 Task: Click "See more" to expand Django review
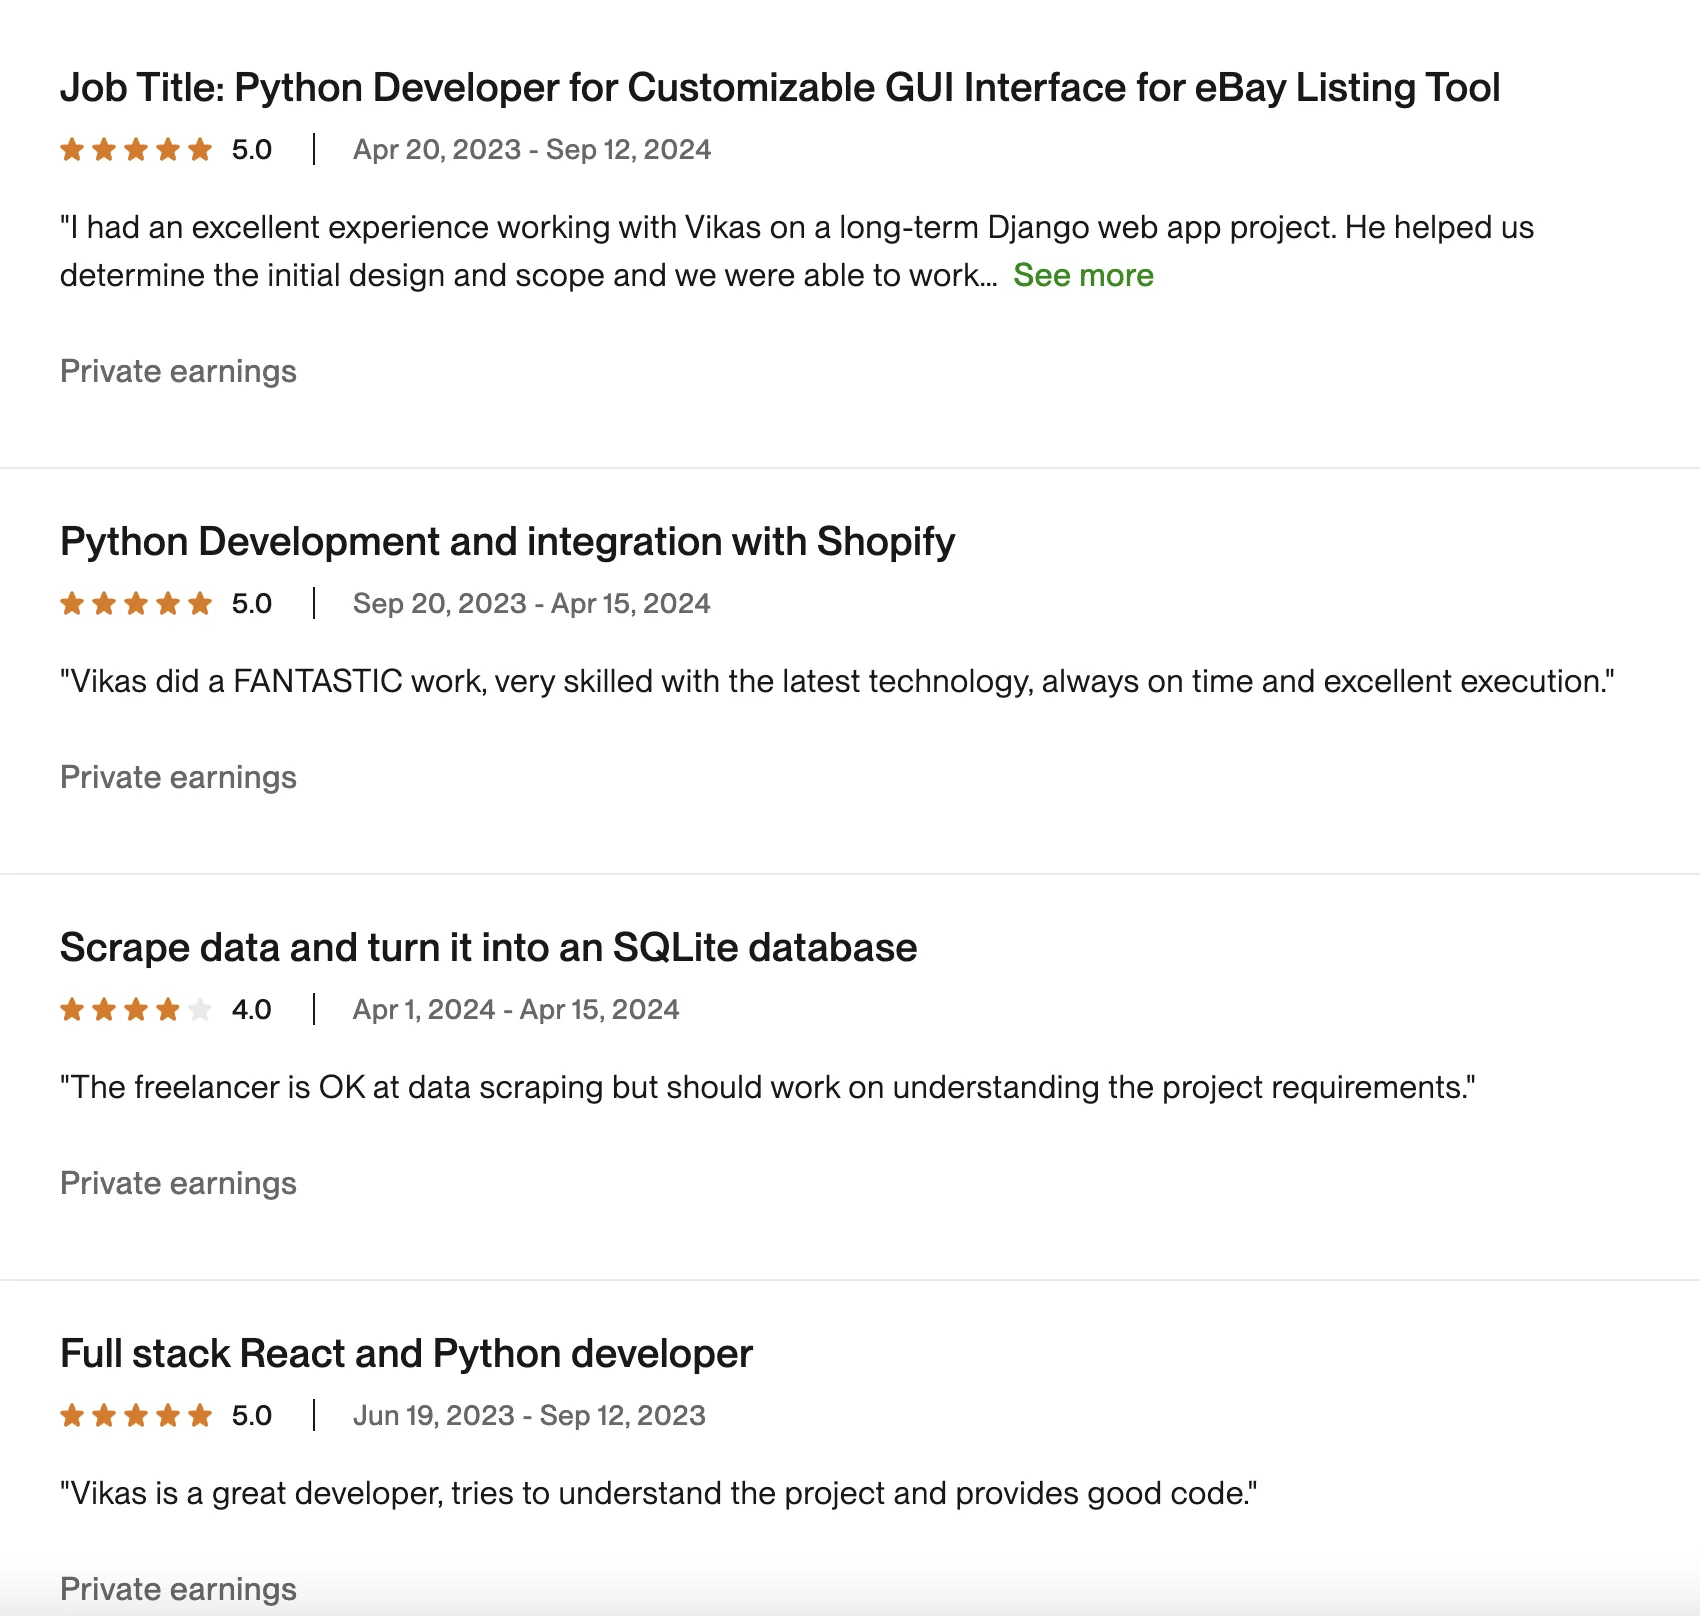click(1083, 275)
